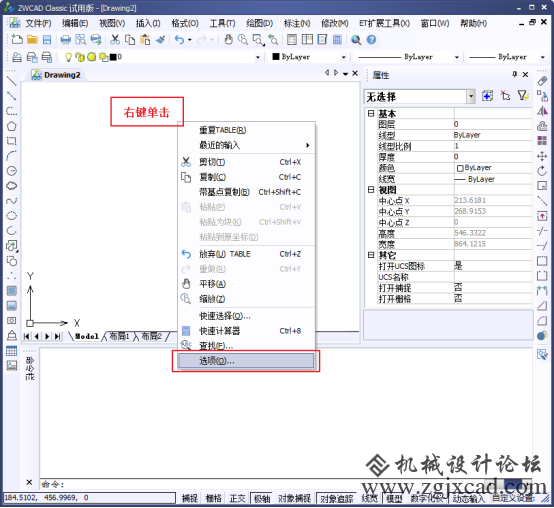Open the 无选择 selection dropdown
The height and width of the screenshot is (508, 554).
pyautogui.click(x=471, y=96)
